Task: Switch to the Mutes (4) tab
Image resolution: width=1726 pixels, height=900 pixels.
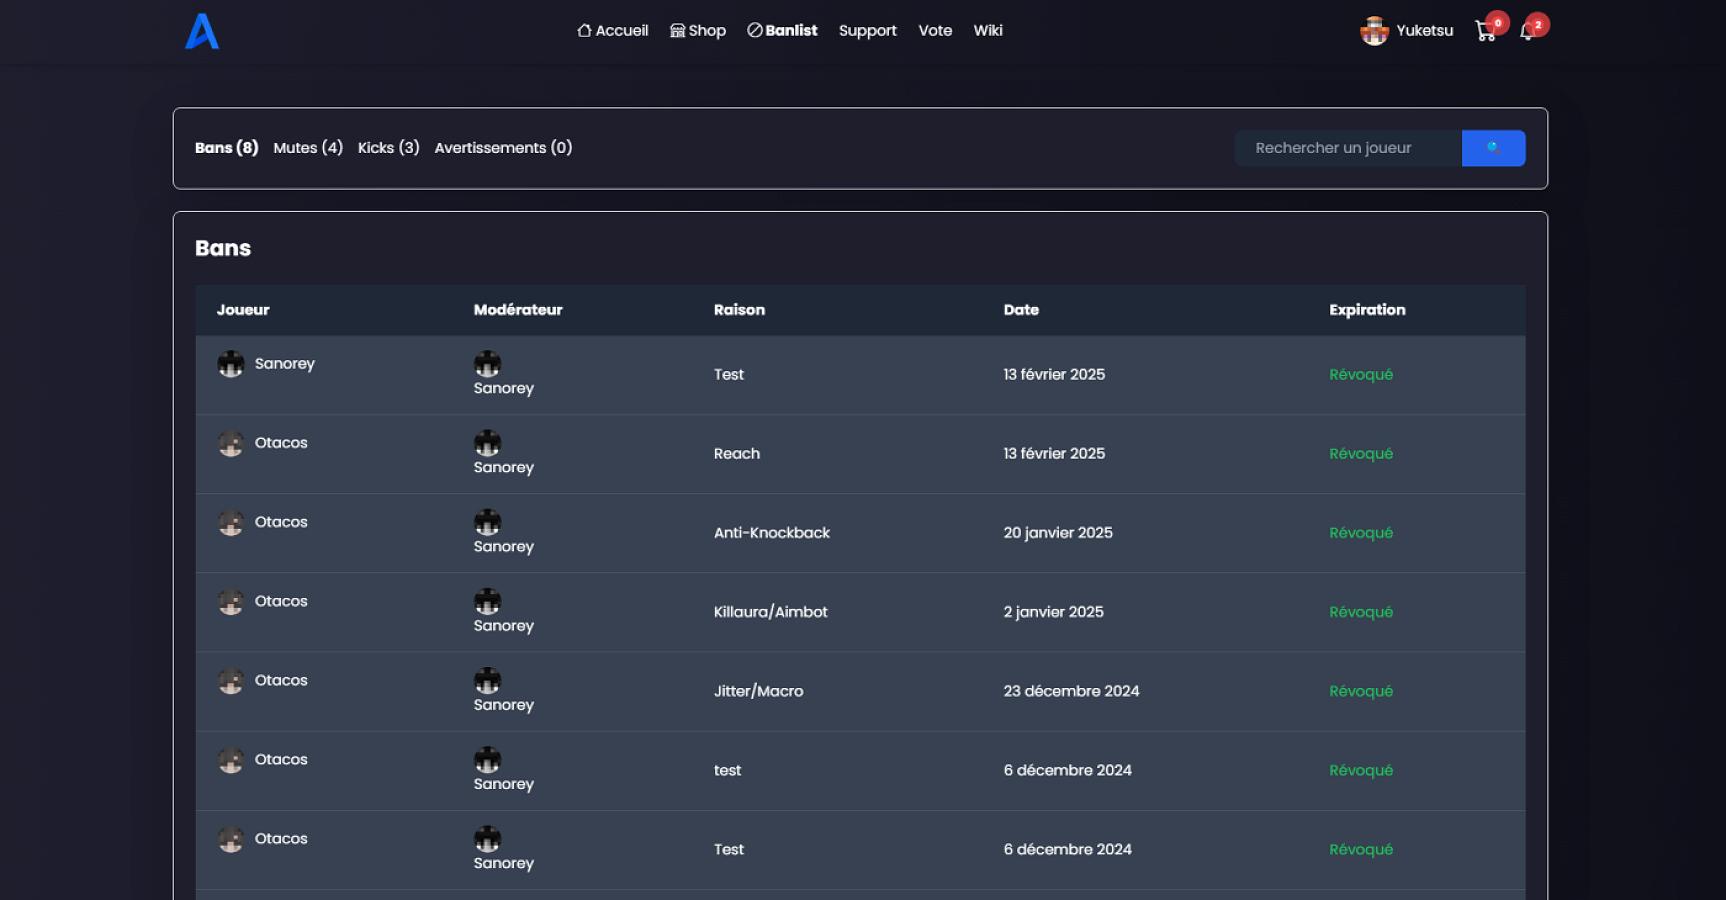Action: 308,148
